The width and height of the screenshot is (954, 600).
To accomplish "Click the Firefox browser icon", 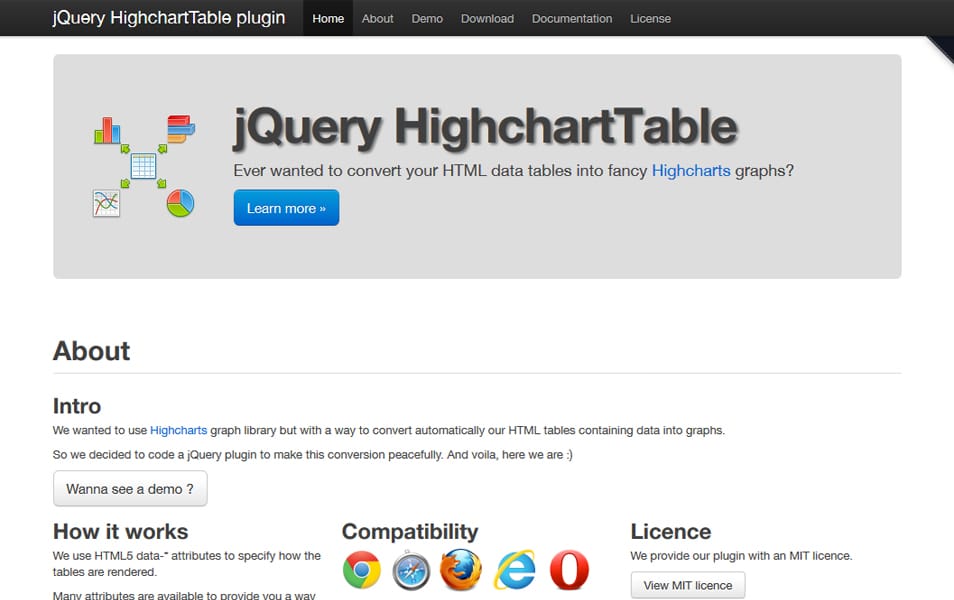I will [x=461, y=570].
